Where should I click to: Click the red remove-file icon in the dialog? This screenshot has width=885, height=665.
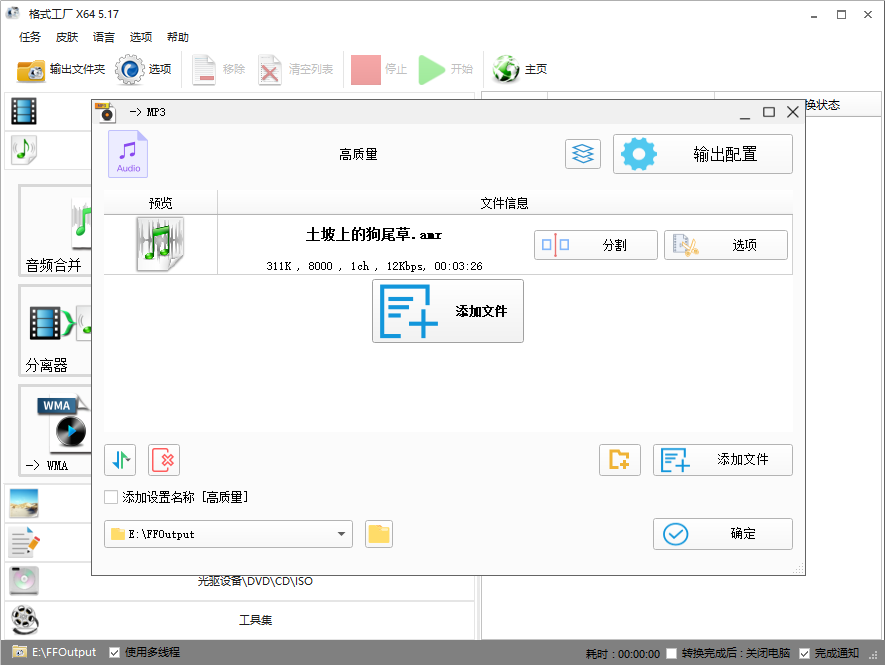point(163,459)
